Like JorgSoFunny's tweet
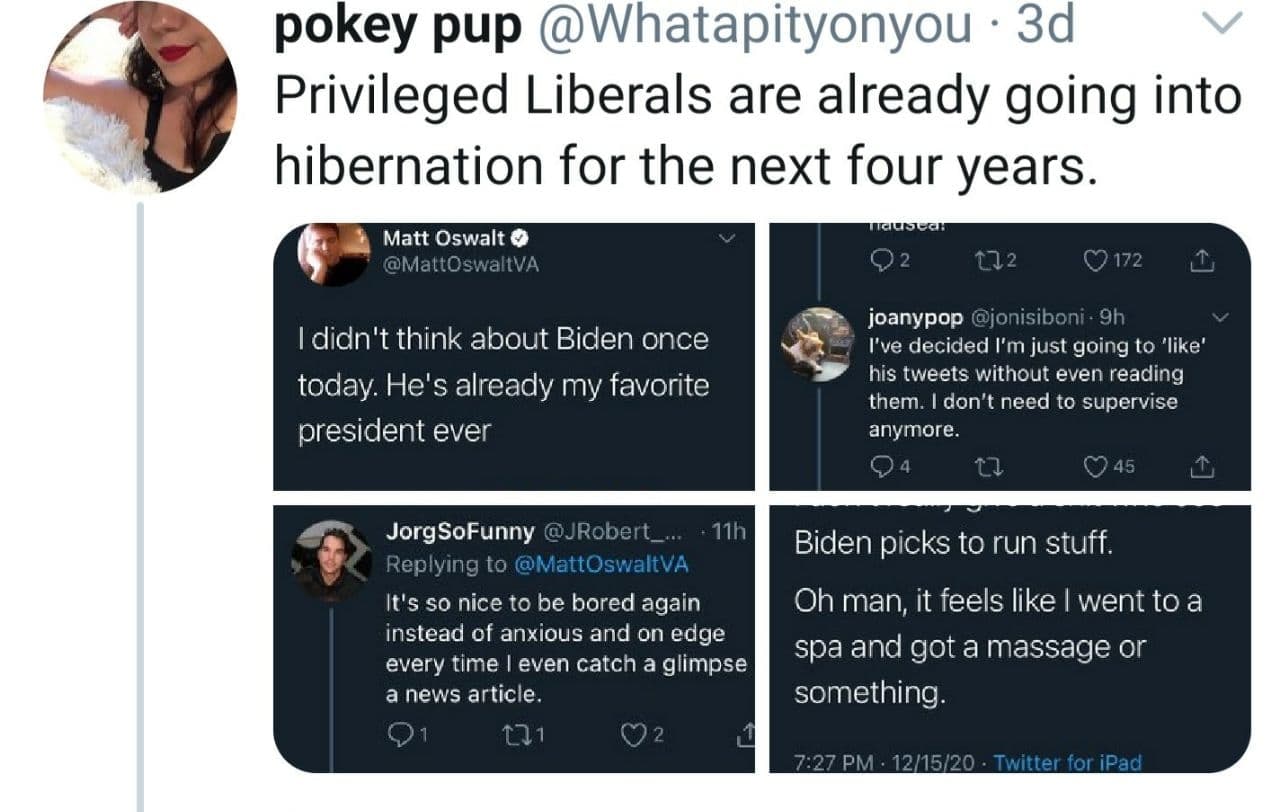Image resolution: width=1280 pixels, height=812 pixels. [633, 735]
